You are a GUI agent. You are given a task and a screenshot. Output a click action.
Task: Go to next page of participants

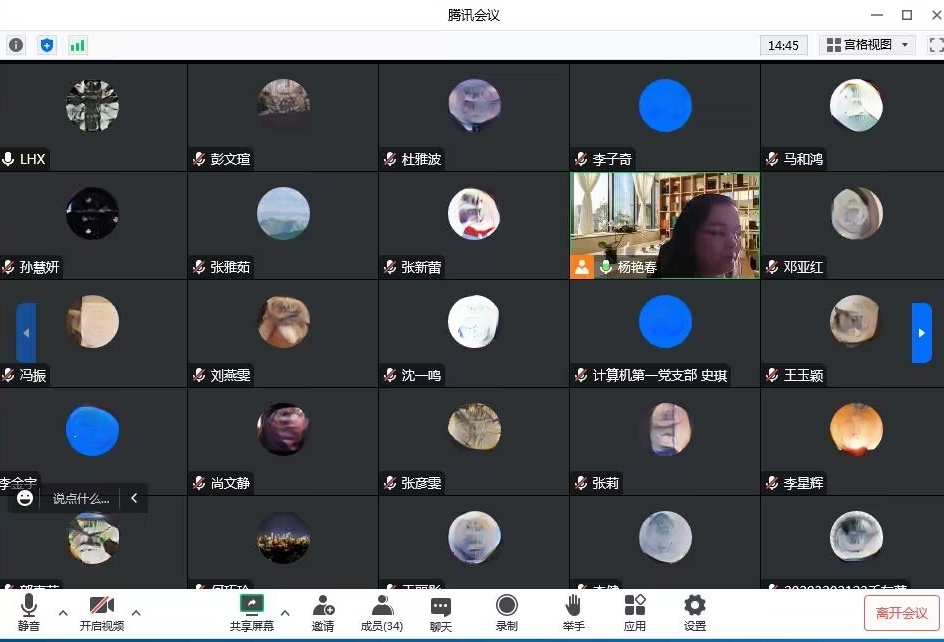point(921,333)
